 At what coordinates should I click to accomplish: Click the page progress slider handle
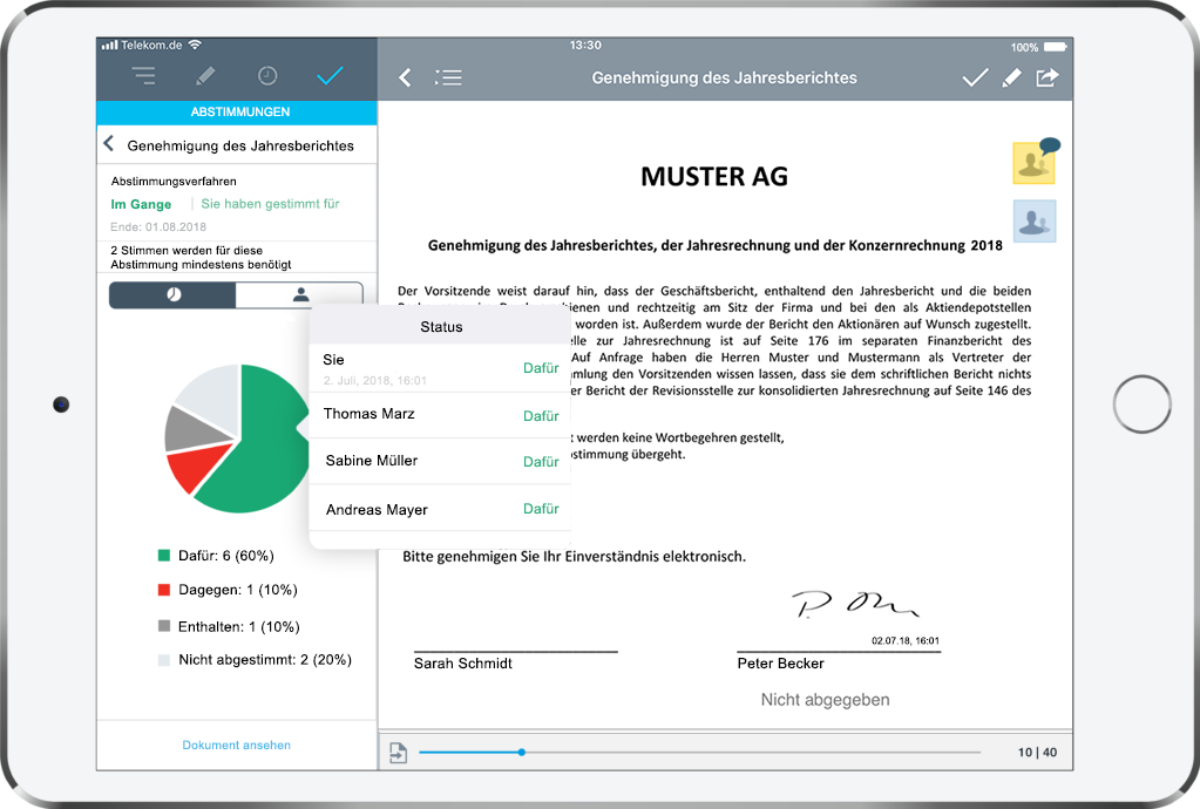click(522, 752)
